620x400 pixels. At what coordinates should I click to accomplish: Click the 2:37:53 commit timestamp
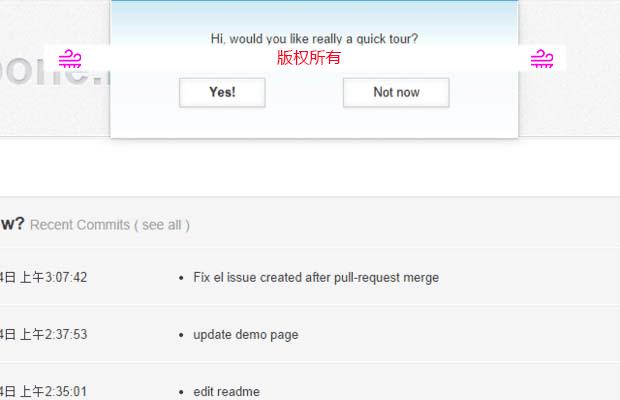point(44,335)
